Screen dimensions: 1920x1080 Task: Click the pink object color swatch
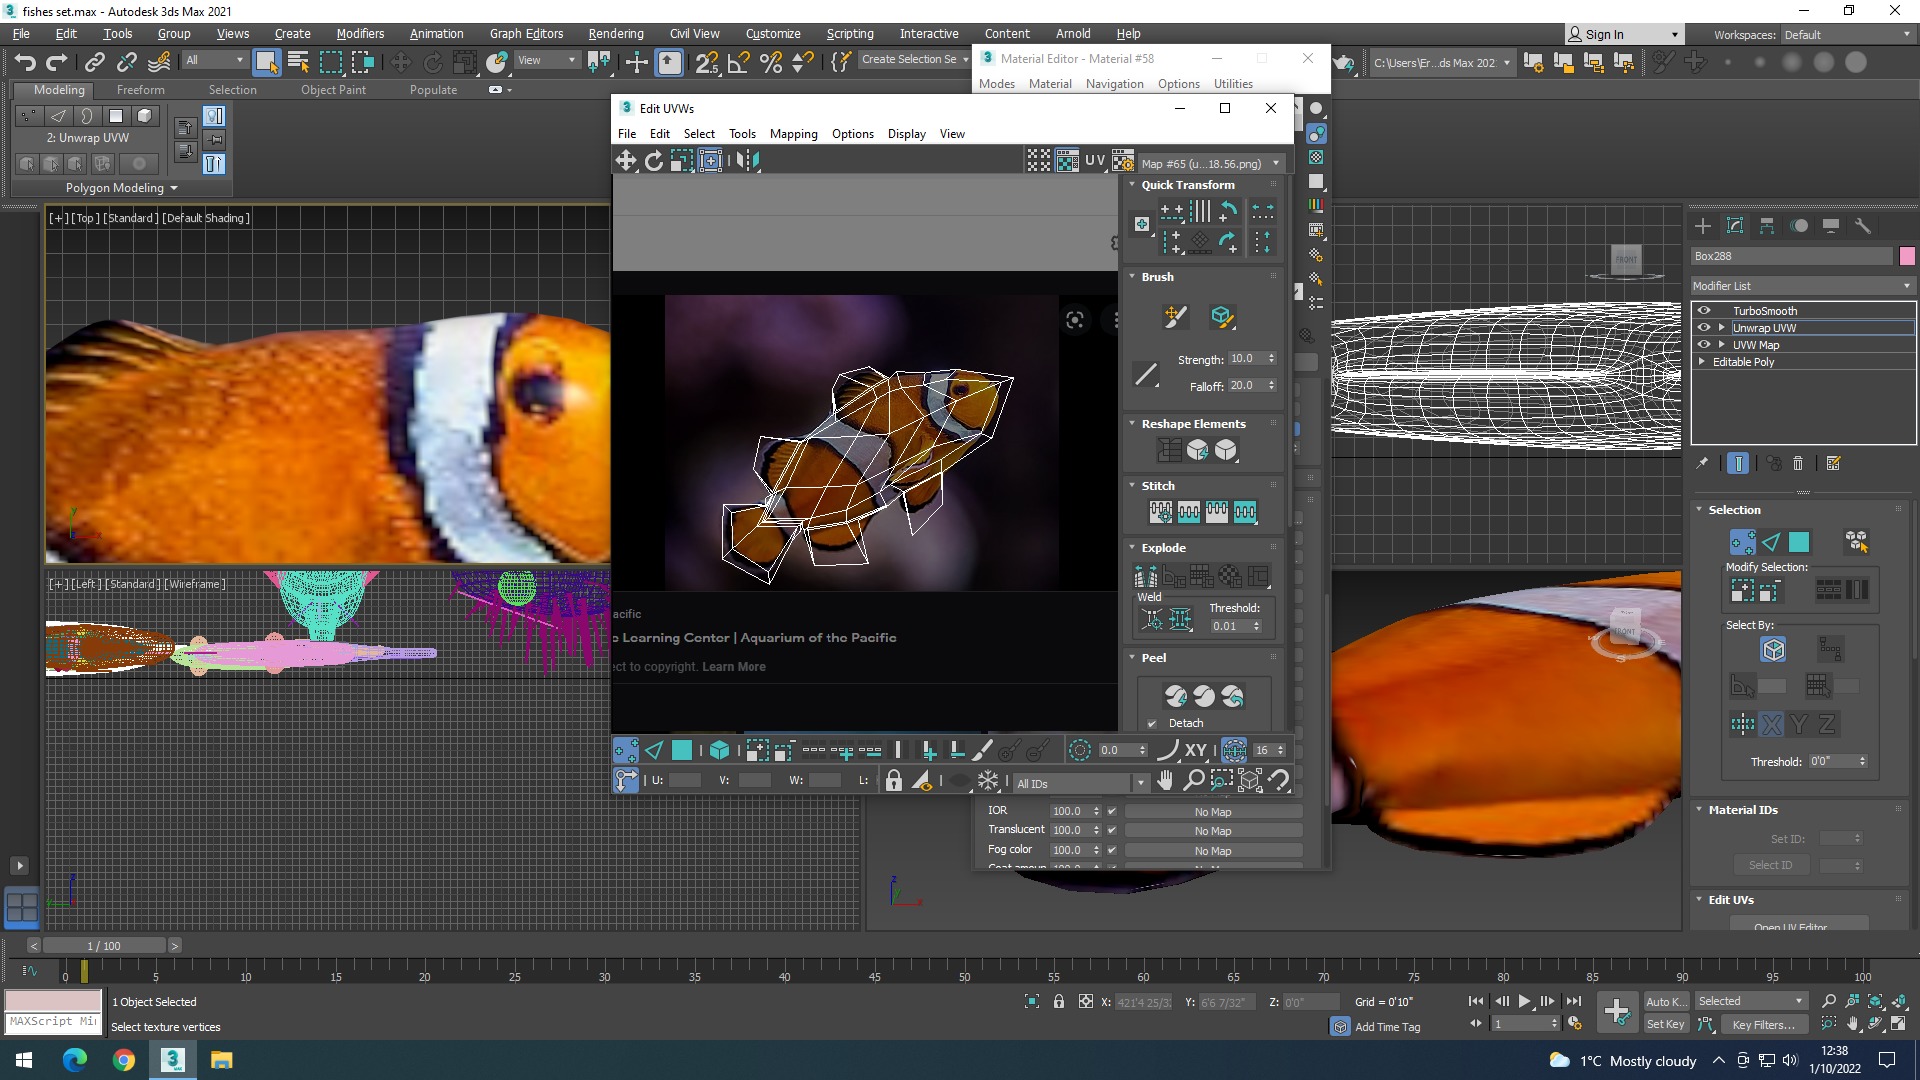tap(1907, 256)
